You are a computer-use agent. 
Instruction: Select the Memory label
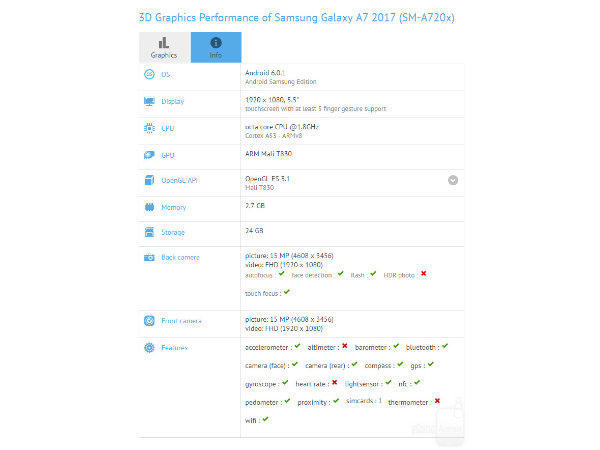(x=174, y=207)
